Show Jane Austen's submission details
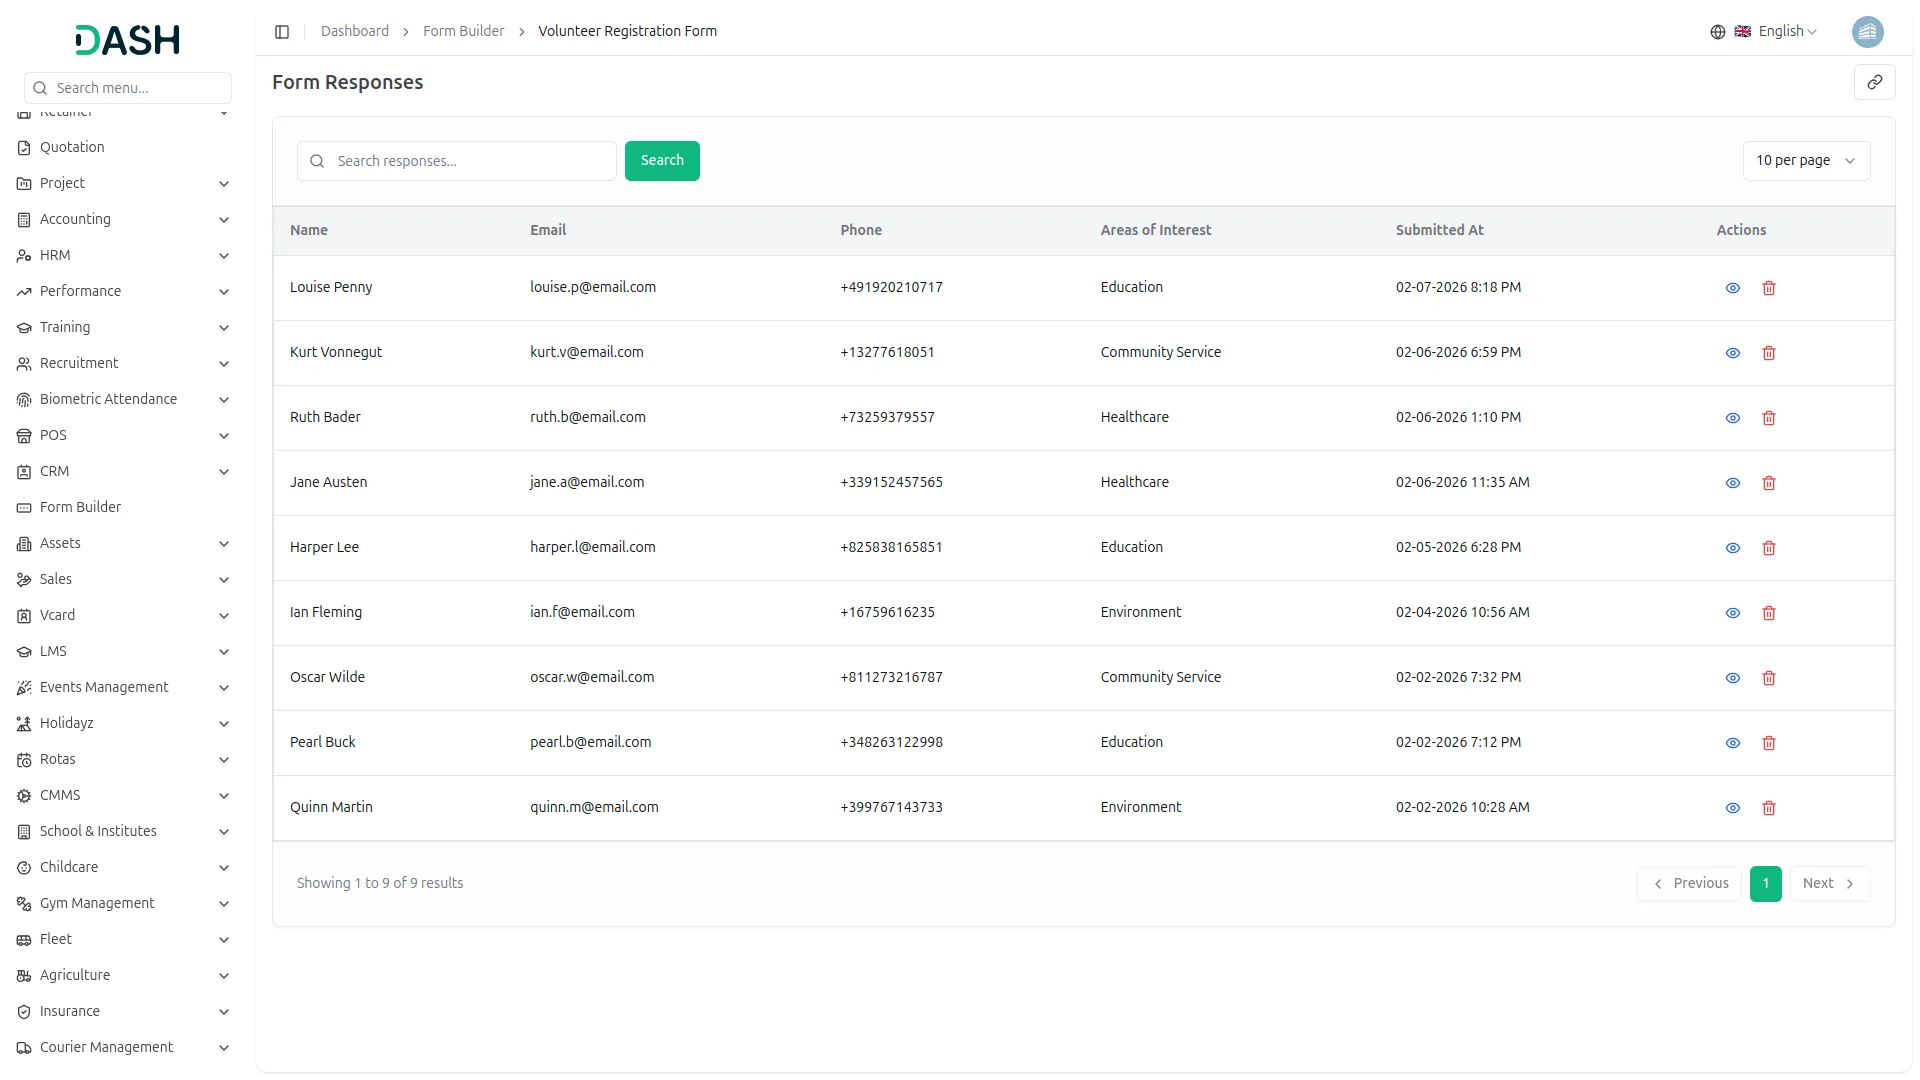The height and width of the screenshot is (1080, 1920). point(1732,483)
